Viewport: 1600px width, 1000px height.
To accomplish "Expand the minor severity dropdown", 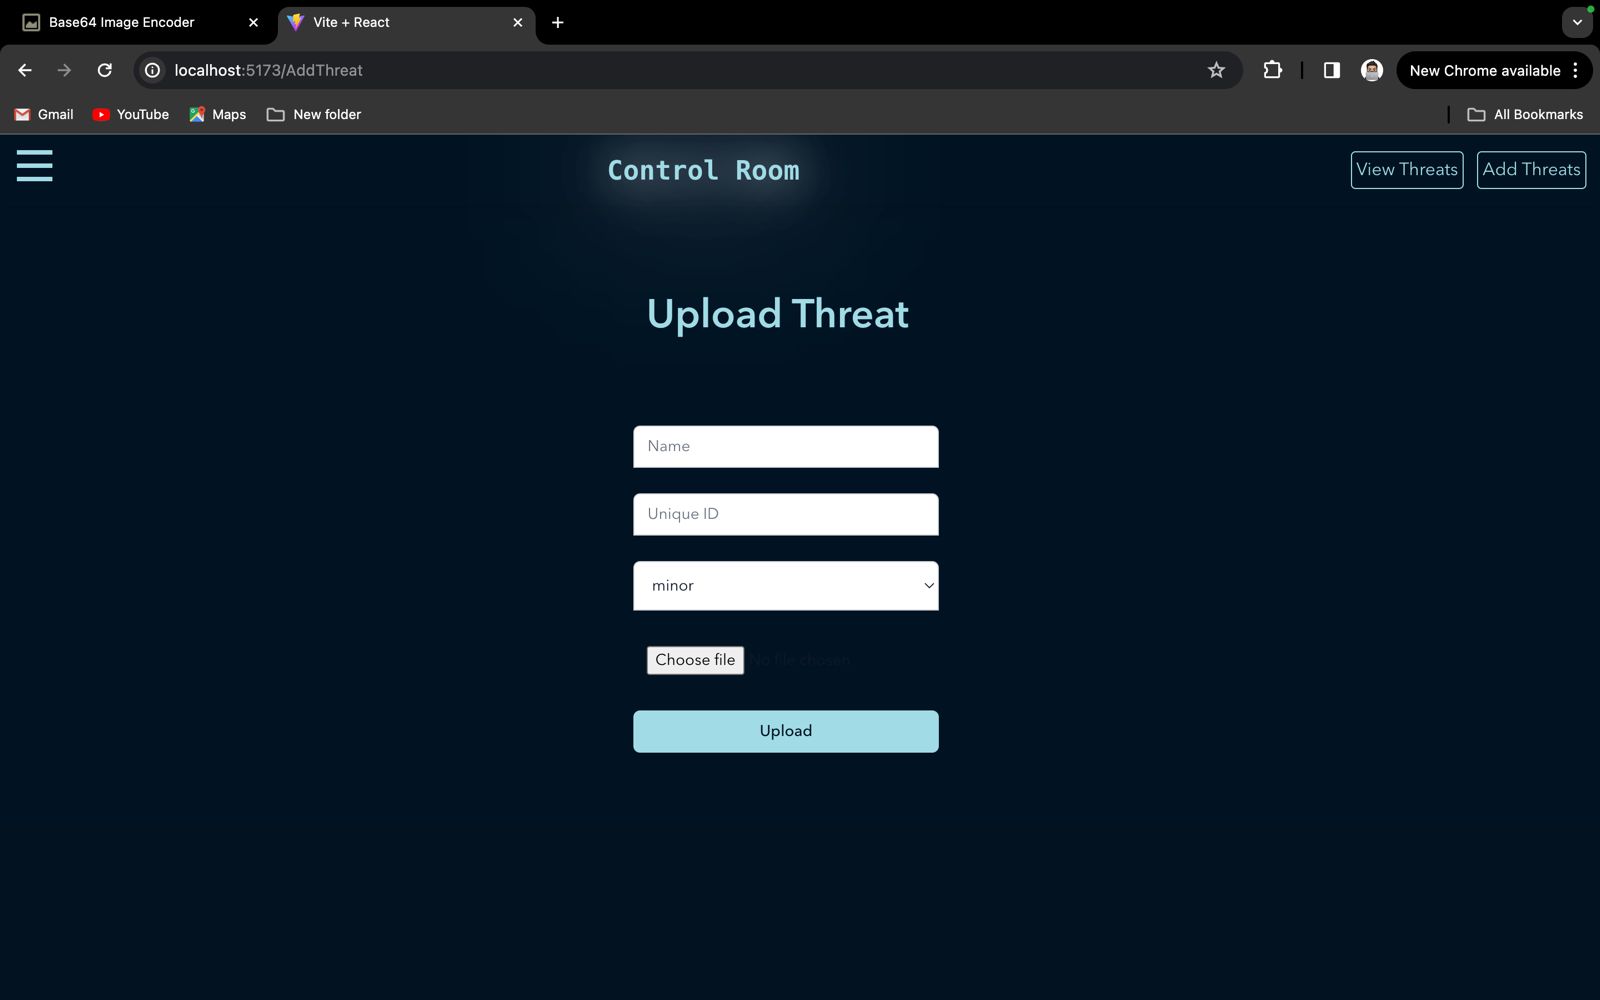I will [785, 586].
